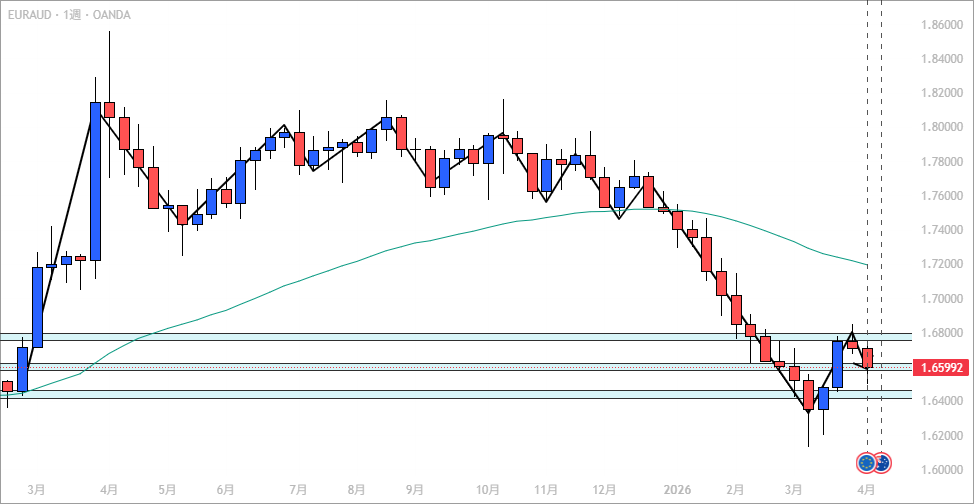Click the 1.80000 price scale label

click(942, 127)
